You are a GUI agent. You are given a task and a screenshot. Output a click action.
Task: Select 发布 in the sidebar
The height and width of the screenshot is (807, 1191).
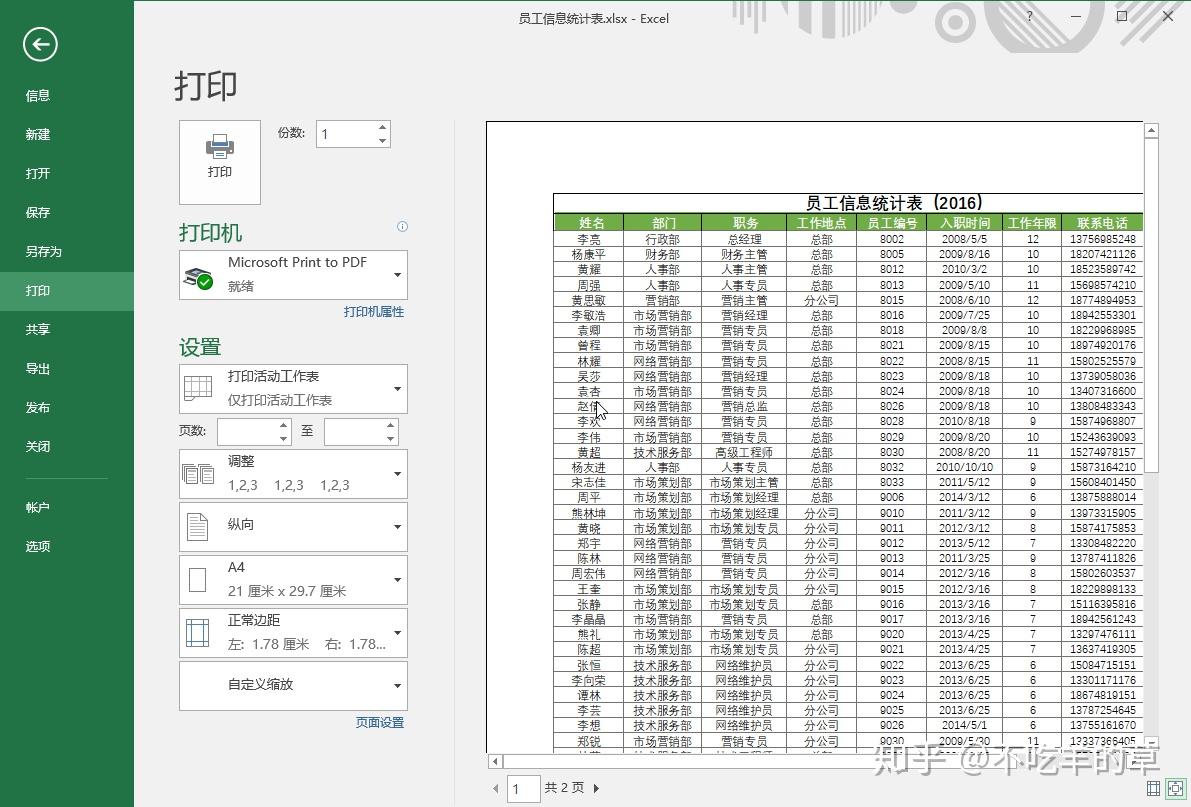click(67, 408)
